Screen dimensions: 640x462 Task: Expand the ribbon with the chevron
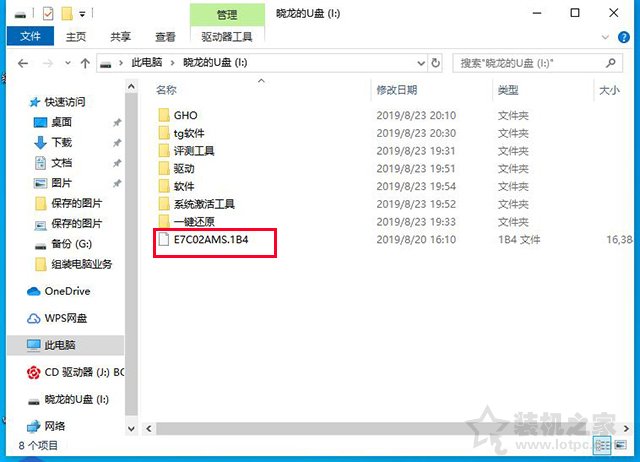tap(605, 37)
